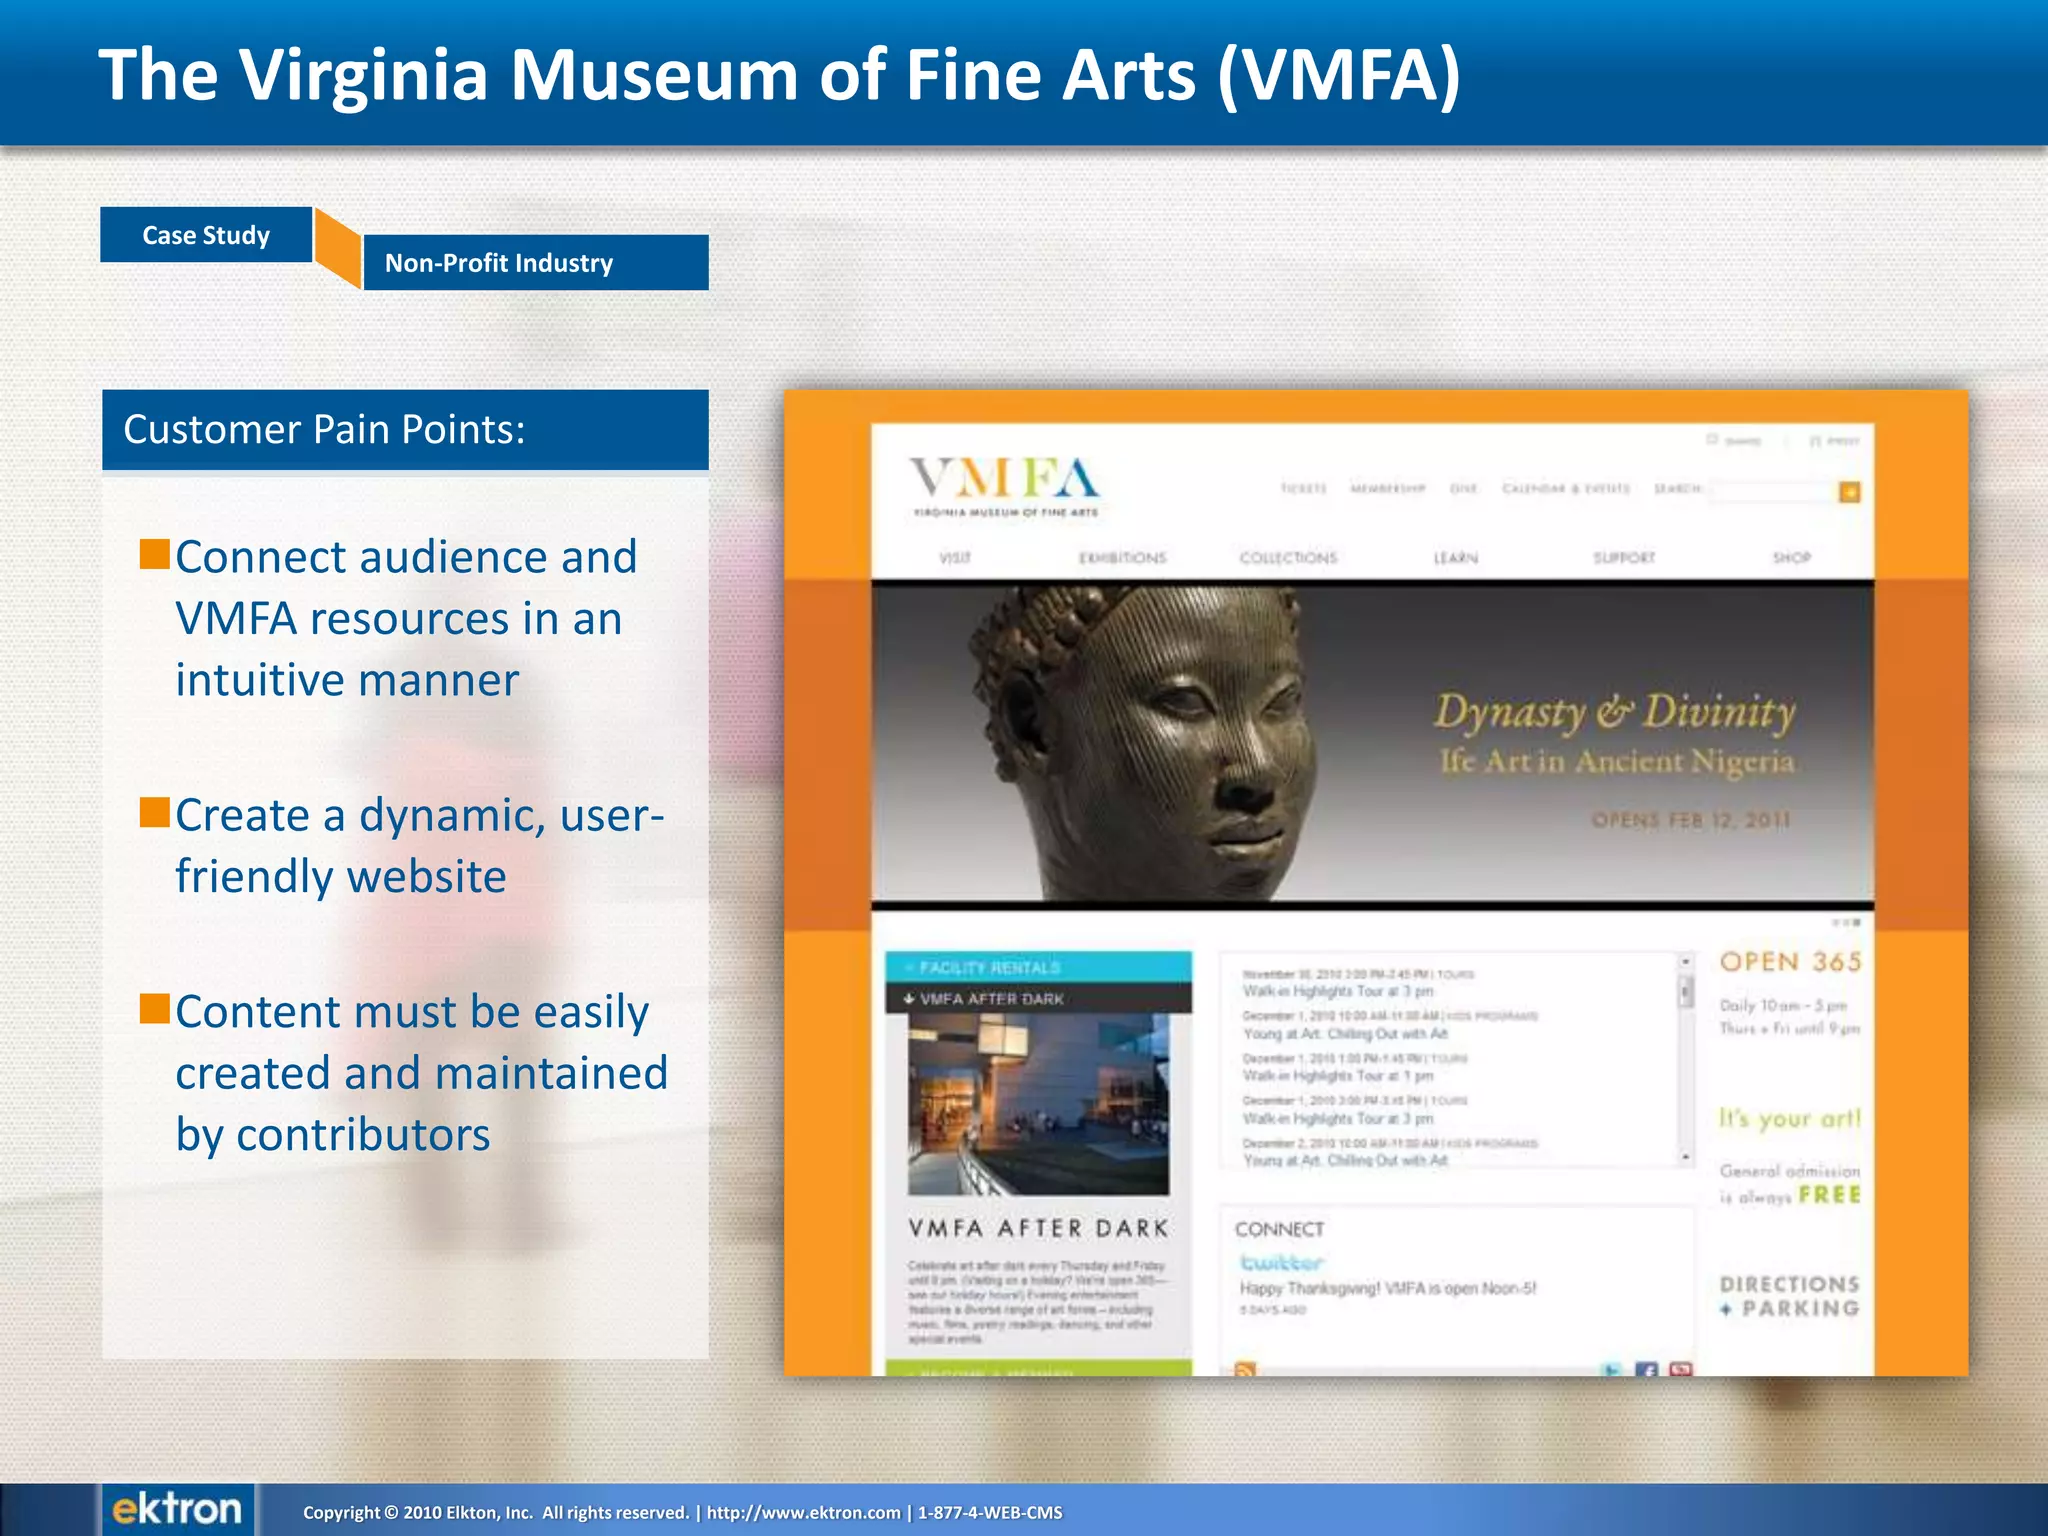The width and height of the screenshot is (2048, 1536).
Task: Click the Non-Profit Industry label
Action: [x=536, y=263]
